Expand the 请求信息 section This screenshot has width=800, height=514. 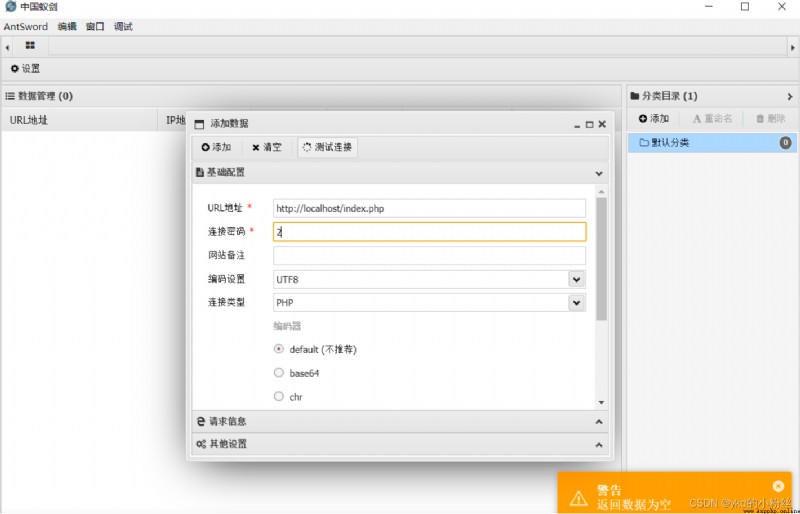tap(598, 422)
